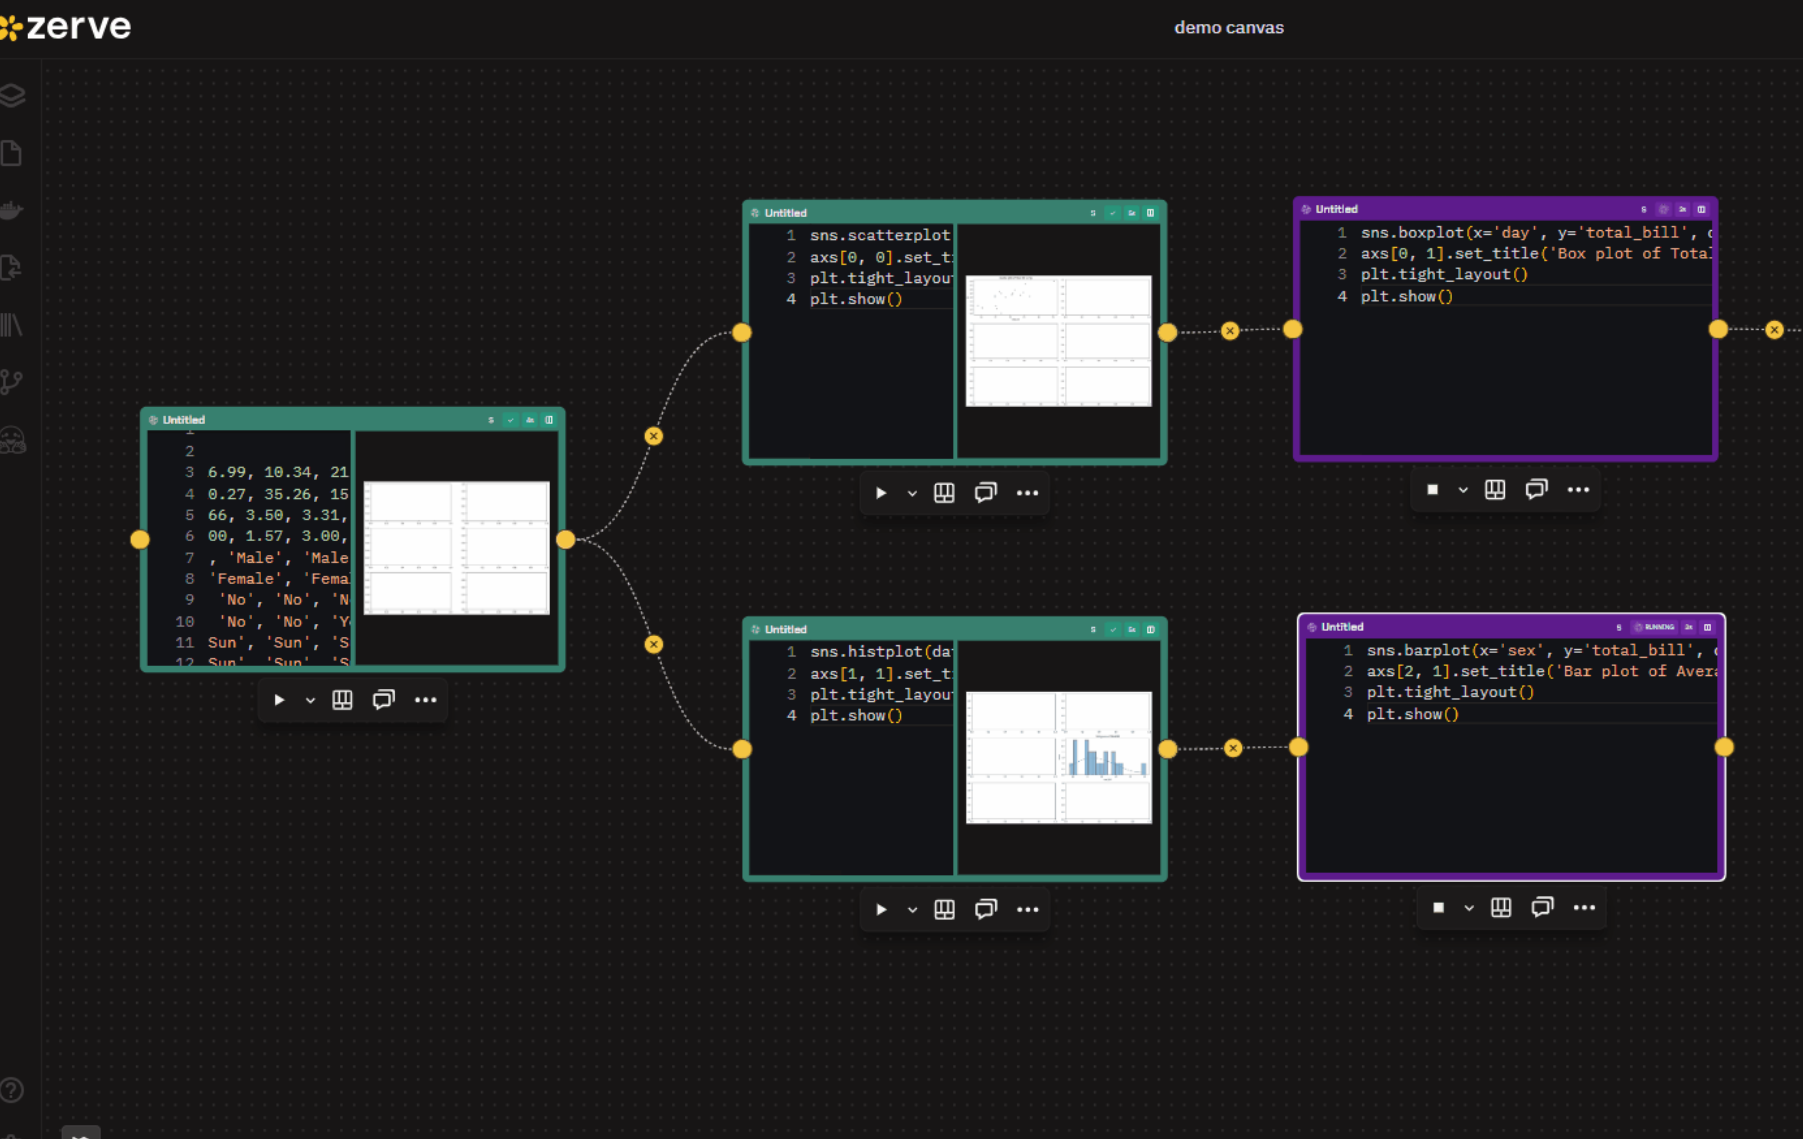The image size is (1803, 1139).
Task: Click the output port of the barplot block
Action: pos(1724,747)
